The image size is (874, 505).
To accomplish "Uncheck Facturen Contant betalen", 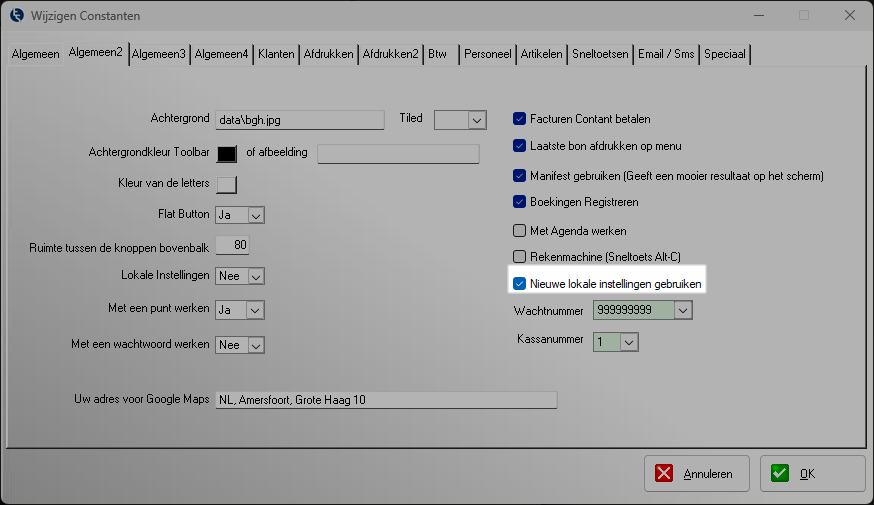I will point(519,118).
